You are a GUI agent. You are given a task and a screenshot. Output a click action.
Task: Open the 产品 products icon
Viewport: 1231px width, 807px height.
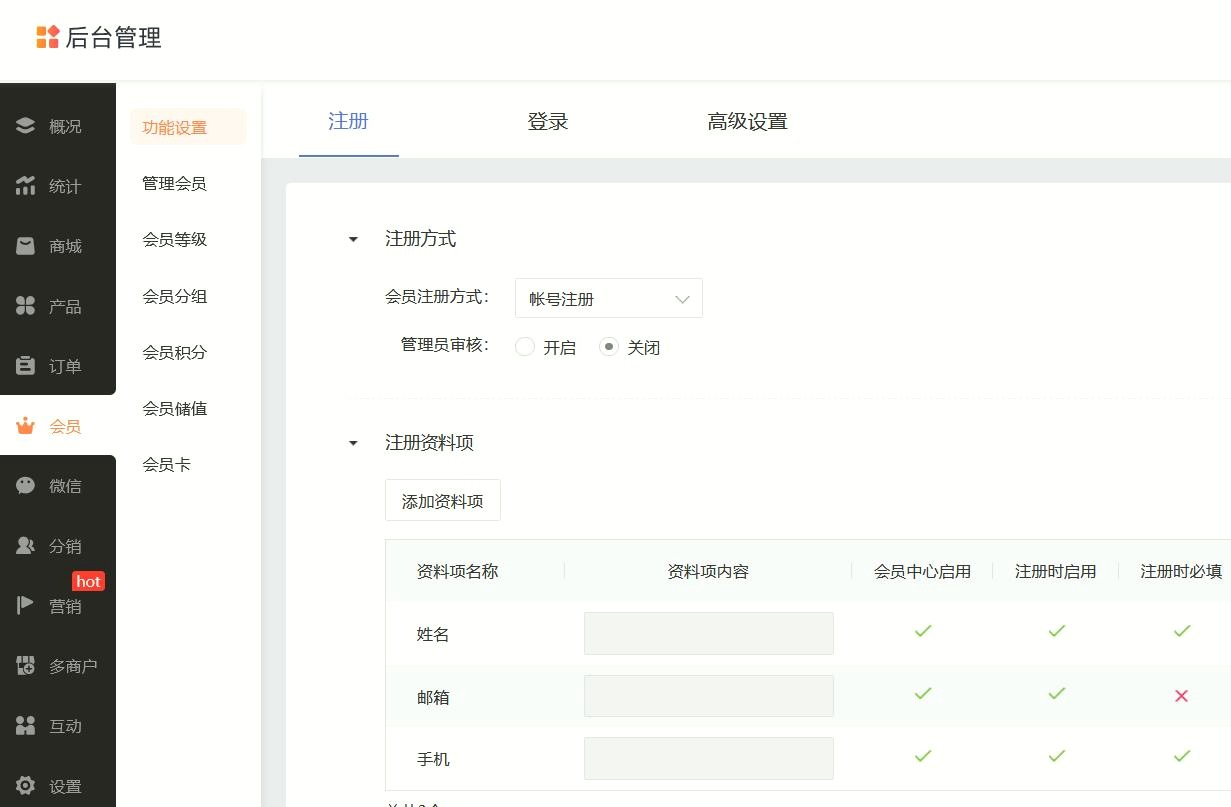click(x=26, y=306)
